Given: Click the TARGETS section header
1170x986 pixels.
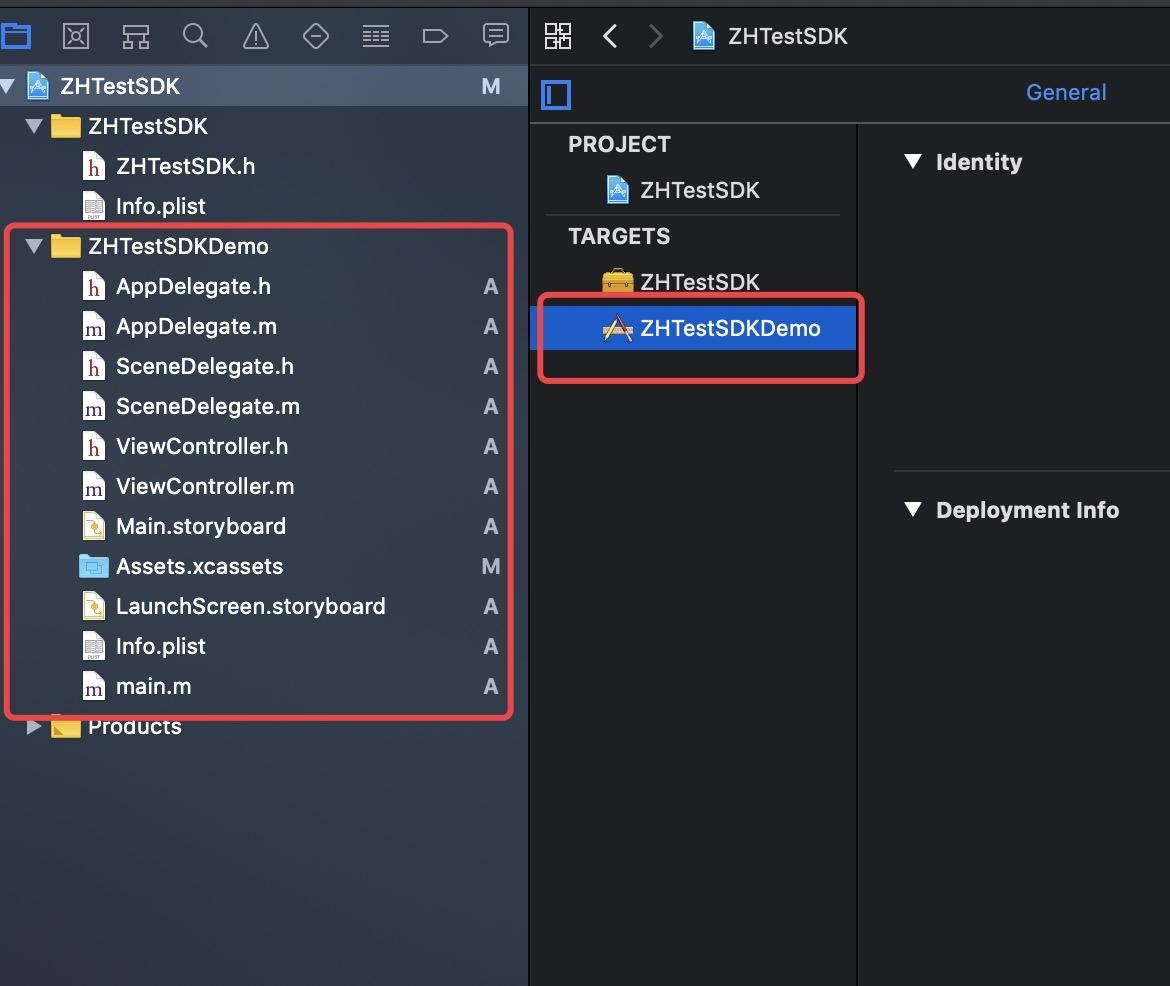Looking at the screenshot, I should 619,237.
